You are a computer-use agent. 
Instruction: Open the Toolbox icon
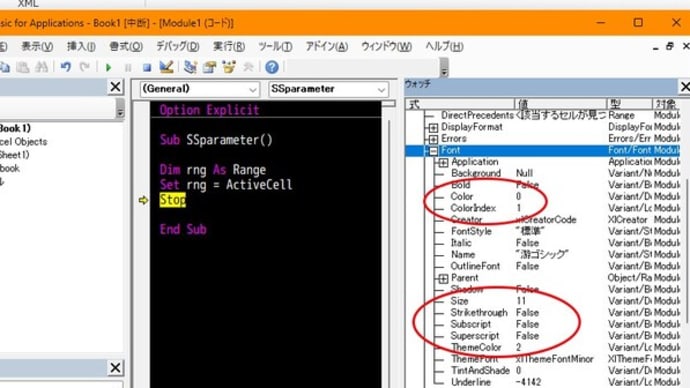tap(248, 67)
